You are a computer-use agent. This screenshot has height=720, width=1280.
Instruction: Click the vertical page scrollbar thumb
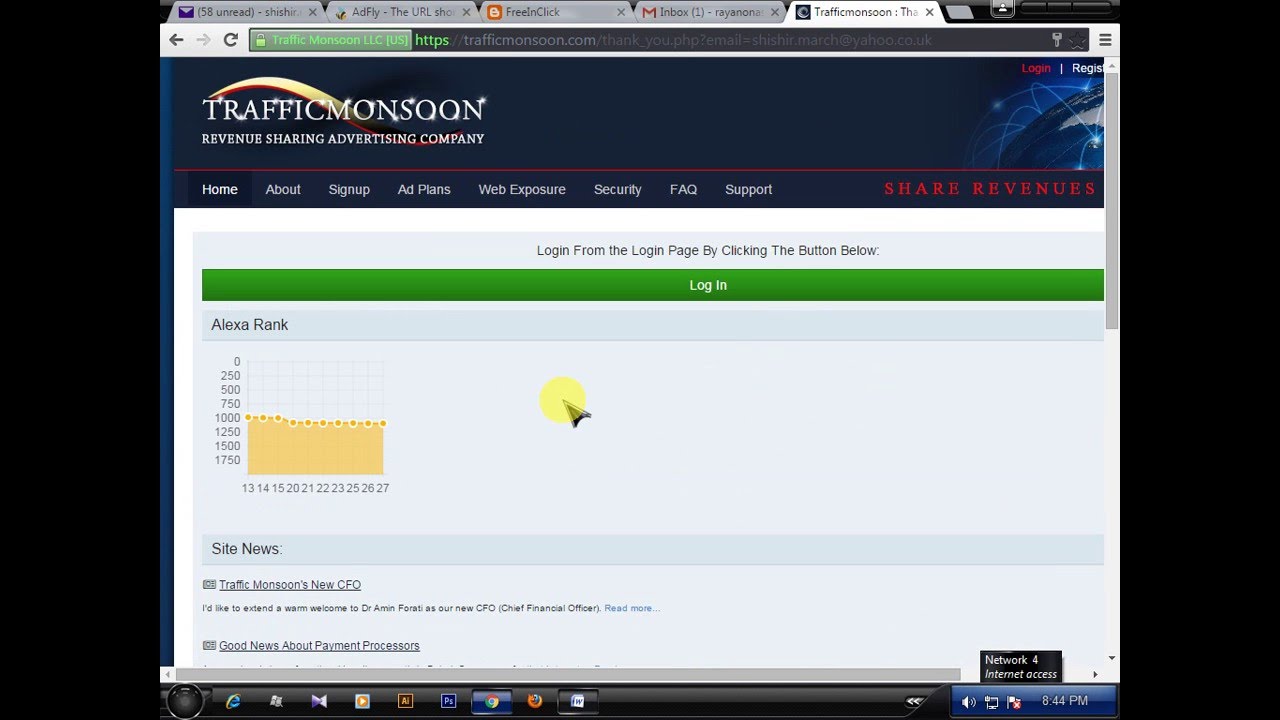(1112, 200)
